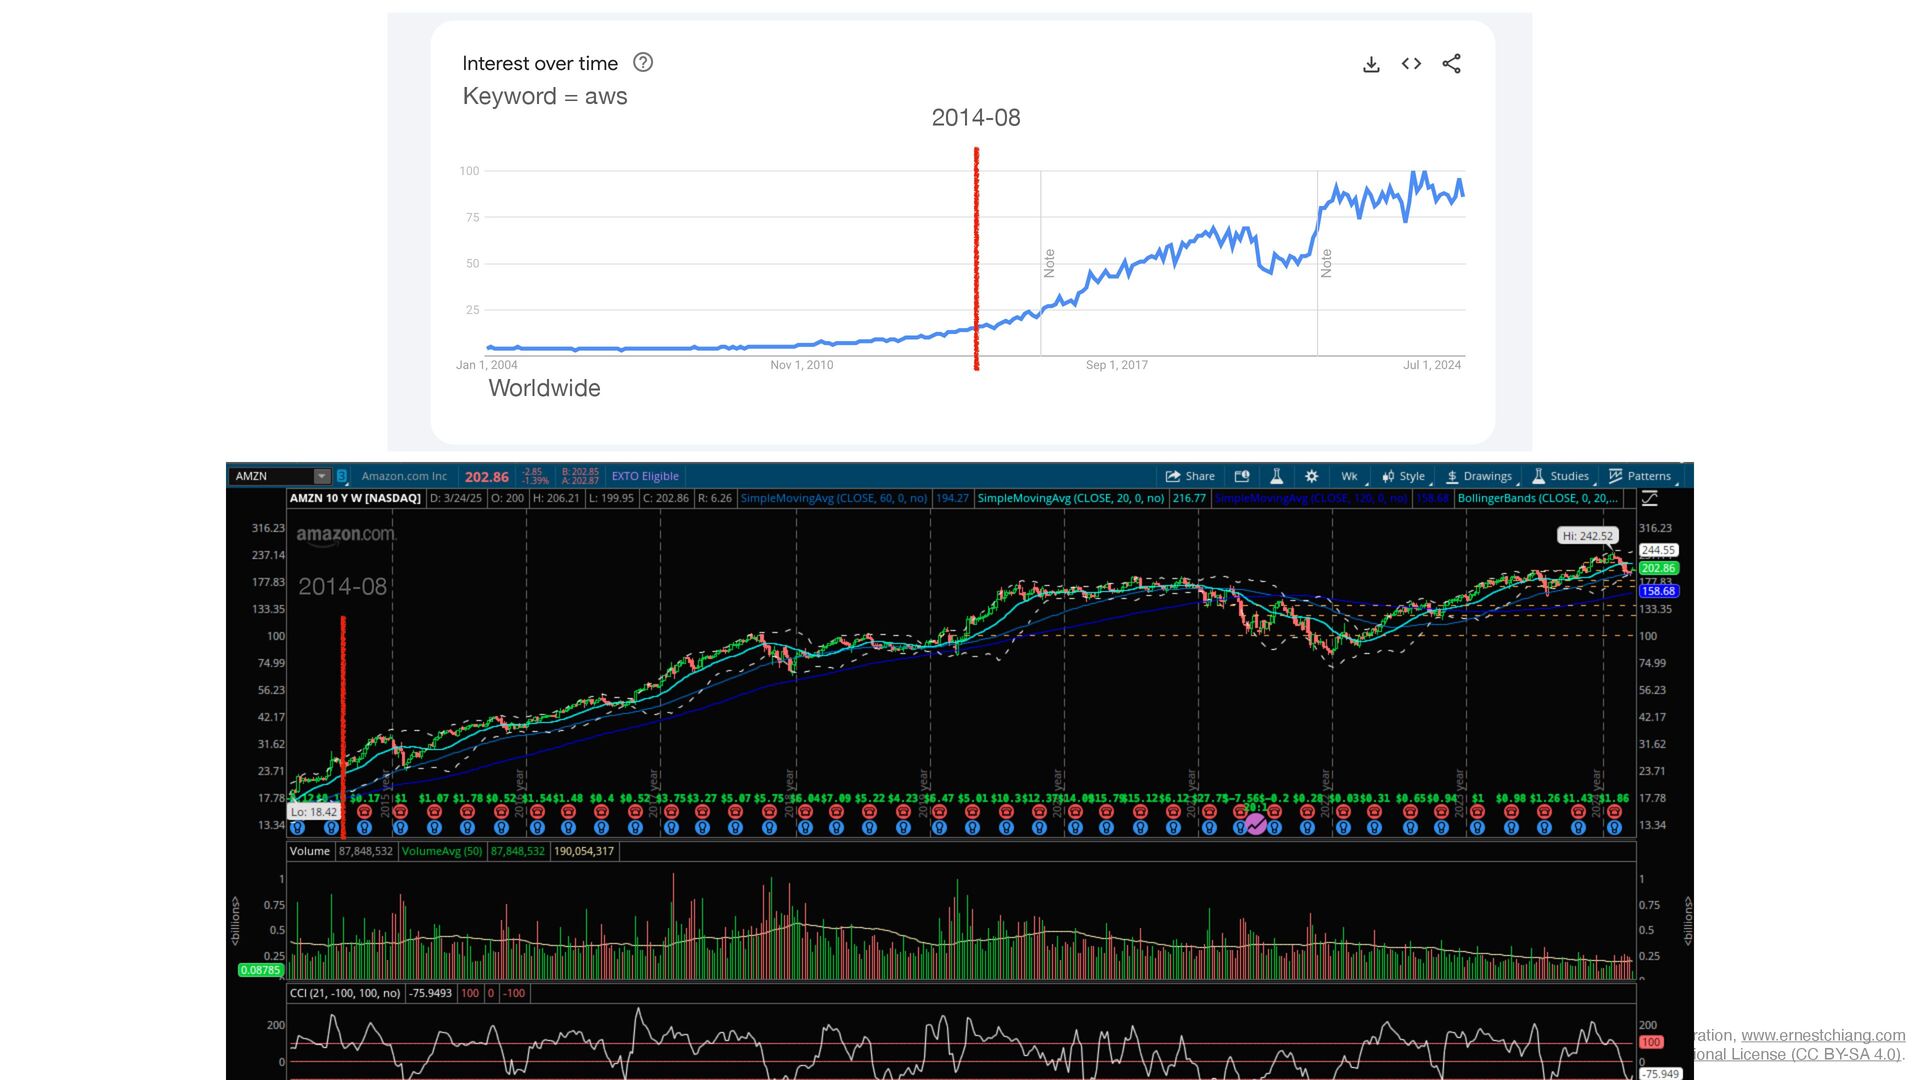Share the Google Trends chart

pos(1451,64)
